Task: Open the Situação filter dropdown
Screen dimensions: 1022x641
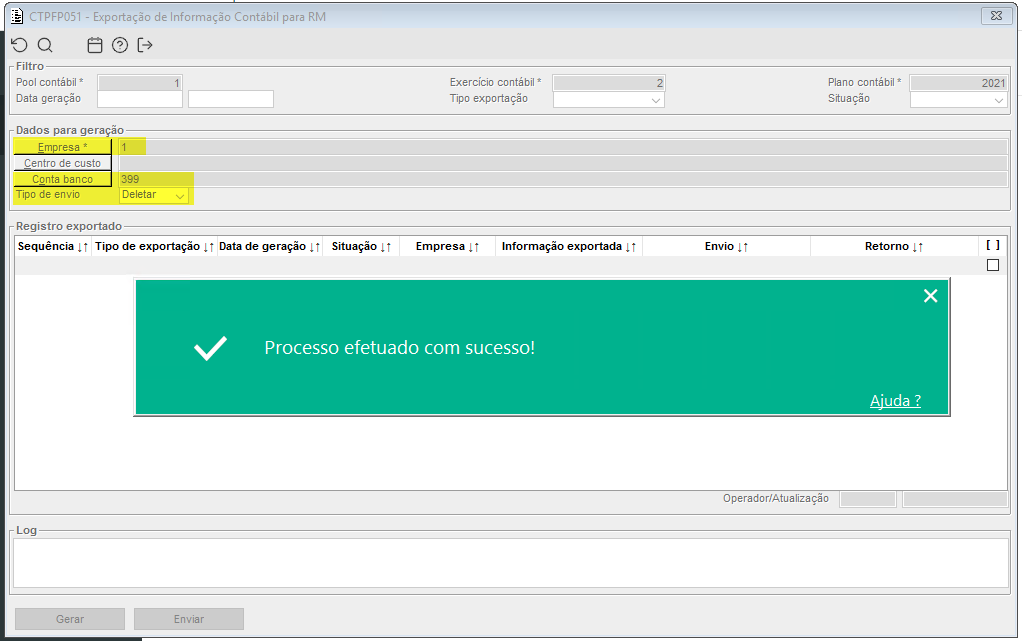Action: [x=999, y=100]
